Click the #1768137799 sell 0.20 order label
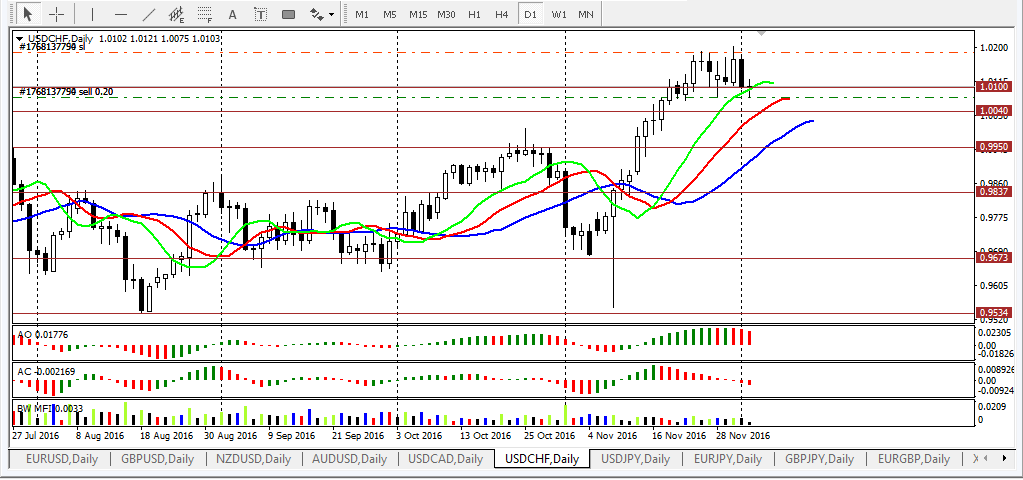The height and width of the screenshot is (480, 1023). [x=67, y=92]
